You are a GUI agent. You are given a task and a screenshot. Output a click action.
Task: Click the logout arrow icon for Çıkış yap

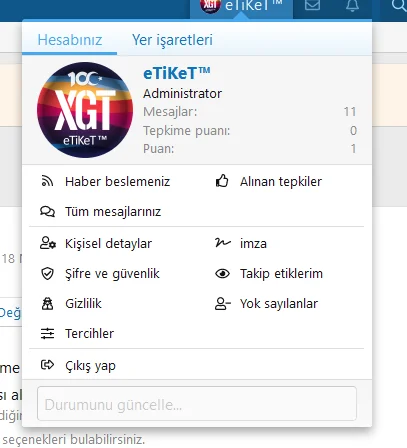[x=47, y=365]
